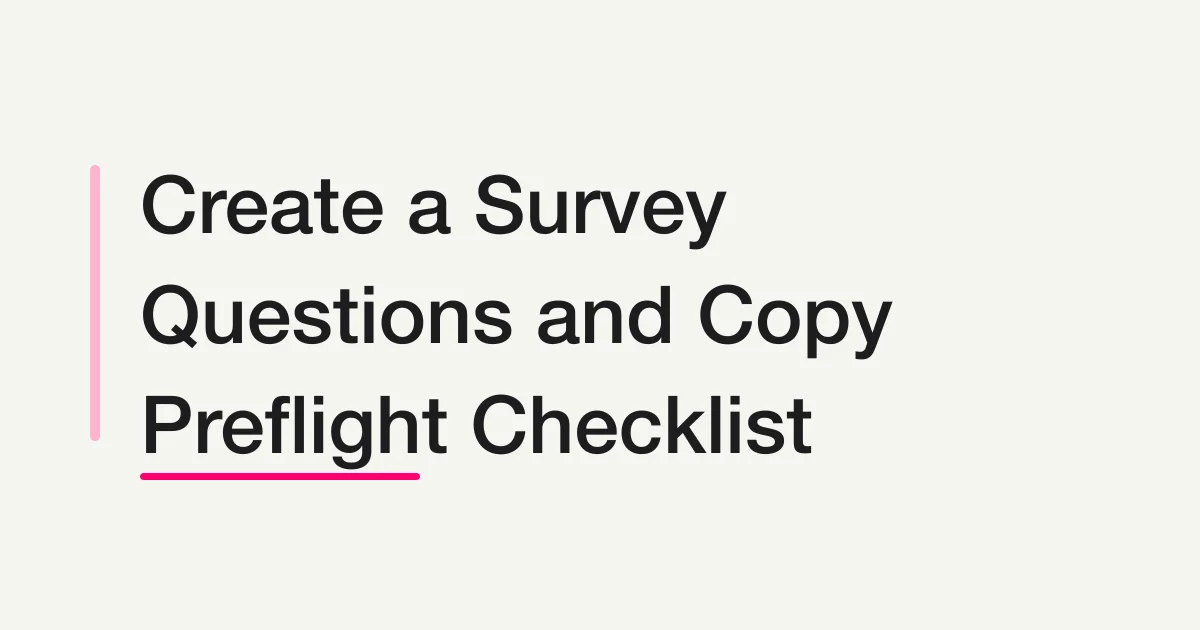Click the underlined word "Preflight"
Screen dimensions: 1200x630
tap(295, 428)
